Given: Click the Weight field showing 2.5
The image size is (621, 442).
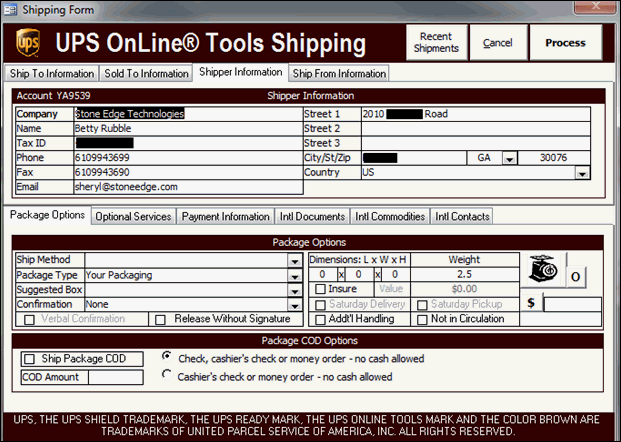Looking at the screenshot, I should coord(465,274).
